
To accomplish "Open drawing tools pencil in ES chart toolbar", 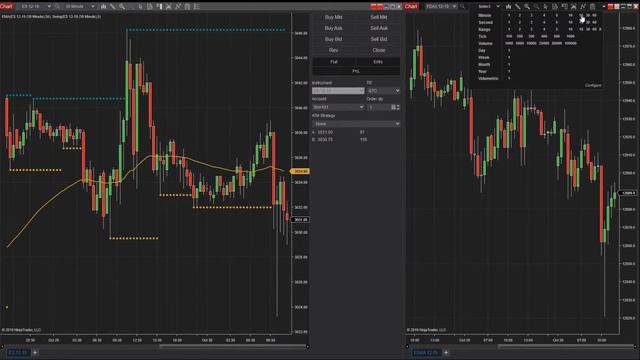I will 113,7.
